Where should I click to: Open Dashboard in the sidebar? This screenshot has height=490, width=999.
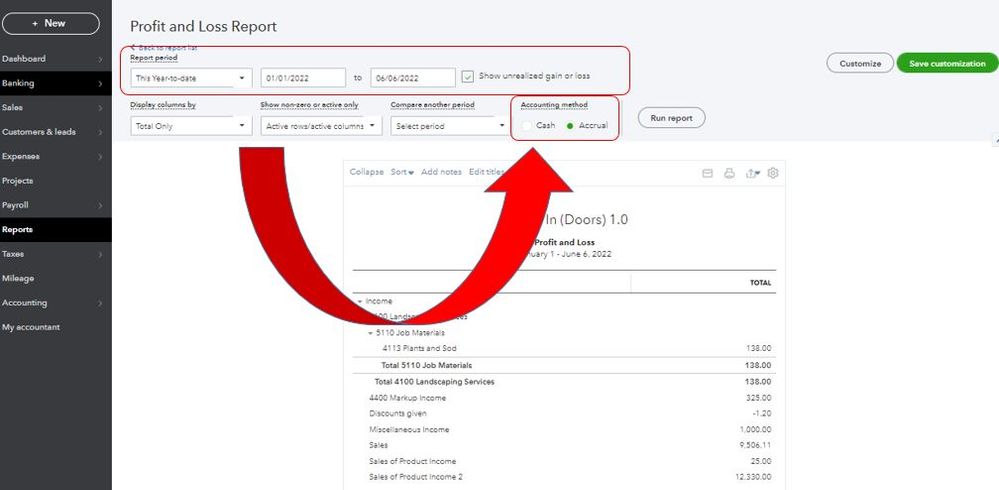pyautogui.click(x=24, y=59)
